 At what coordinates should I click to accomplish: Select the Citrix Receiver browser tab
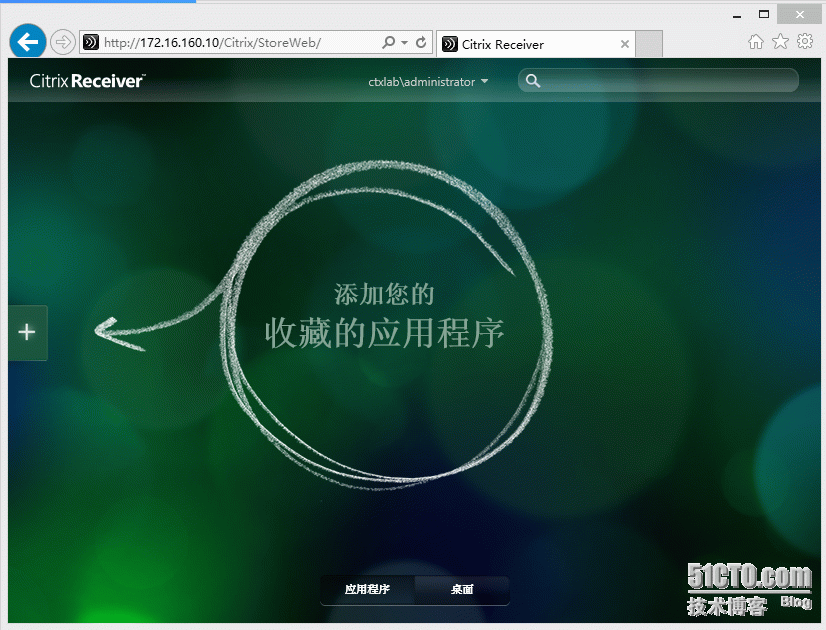click(x=536, y=44)
